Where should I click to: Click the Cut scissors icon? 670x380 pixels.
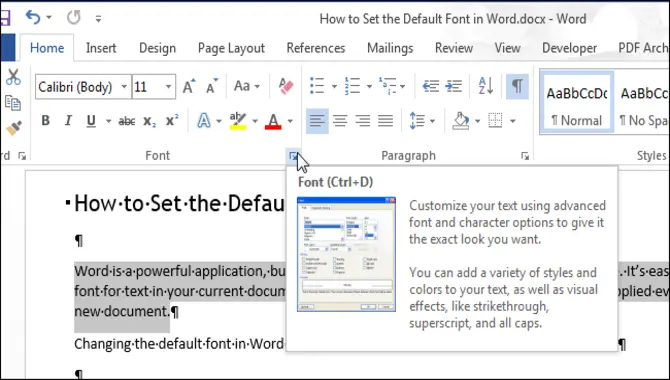point(13,77)
